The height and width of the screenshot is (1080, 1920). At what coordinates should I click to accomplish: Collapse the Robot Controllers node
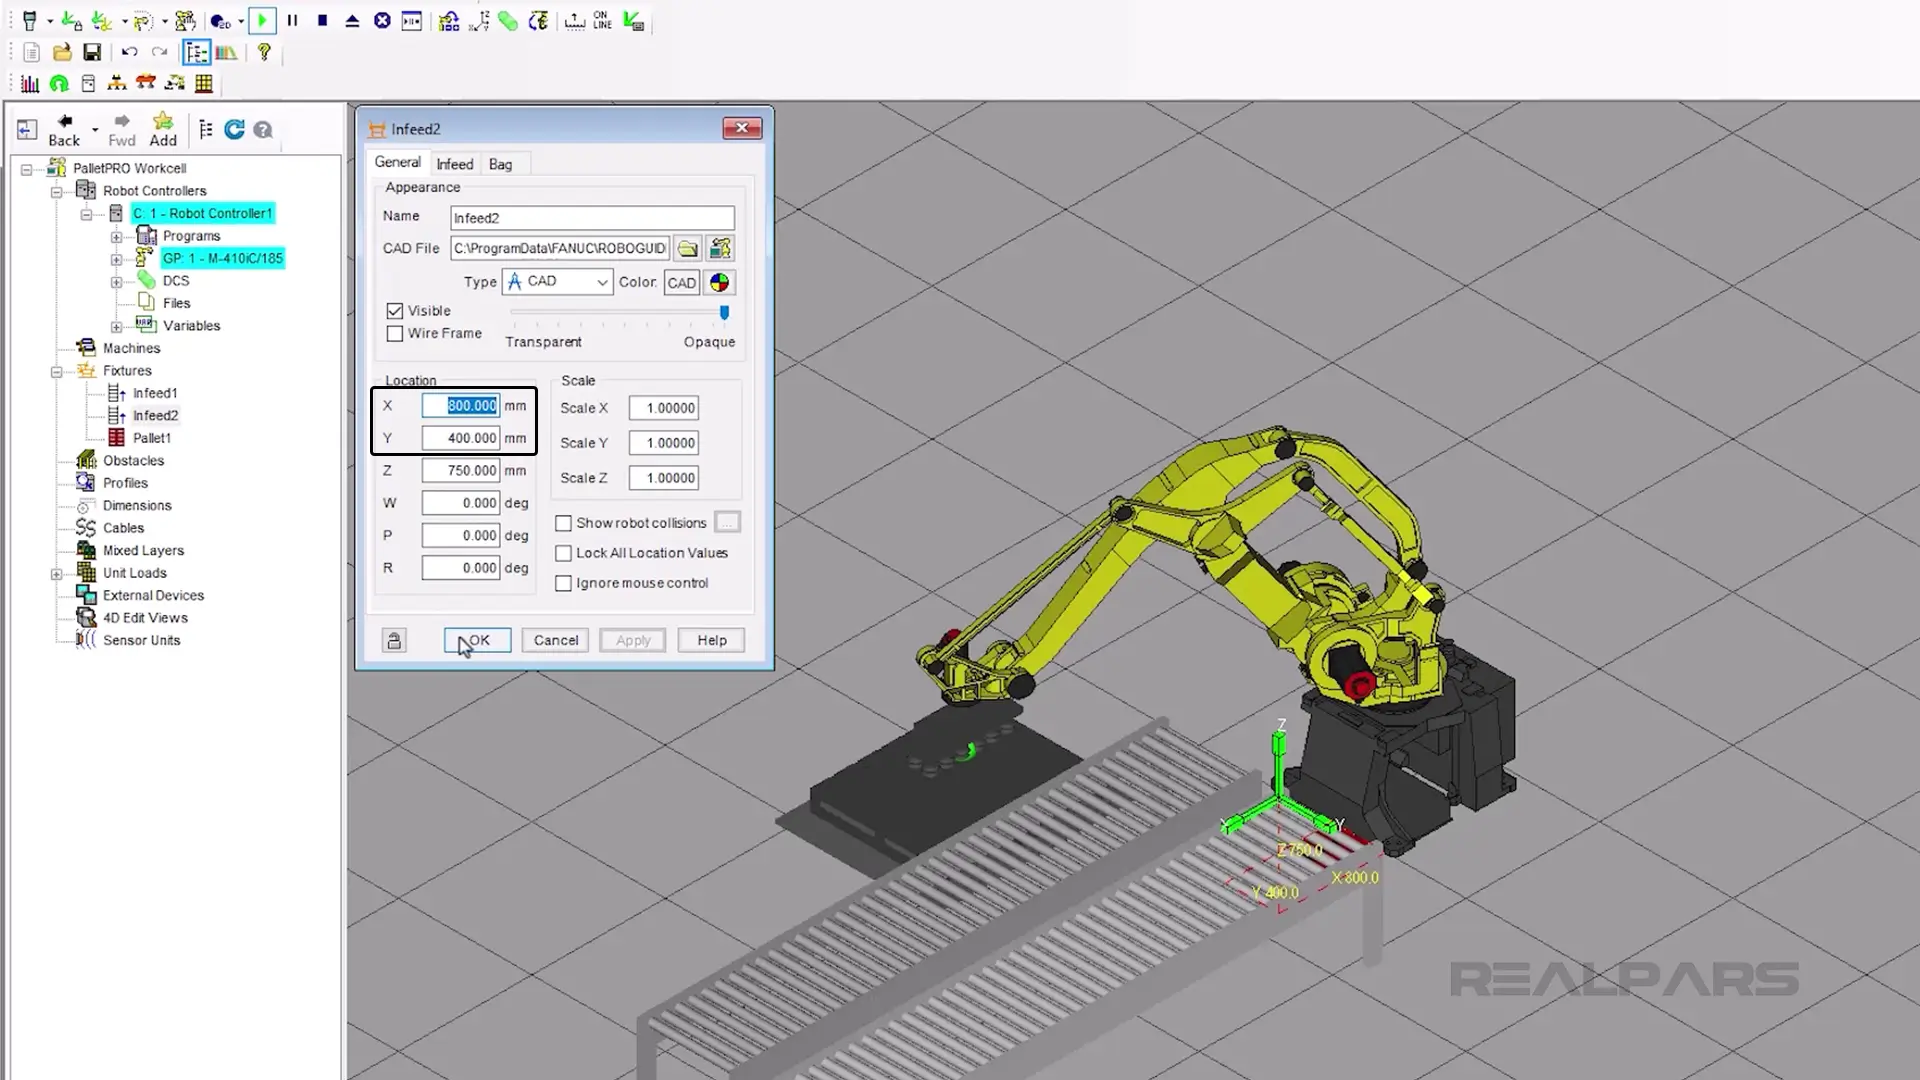(x=57, y=191)
